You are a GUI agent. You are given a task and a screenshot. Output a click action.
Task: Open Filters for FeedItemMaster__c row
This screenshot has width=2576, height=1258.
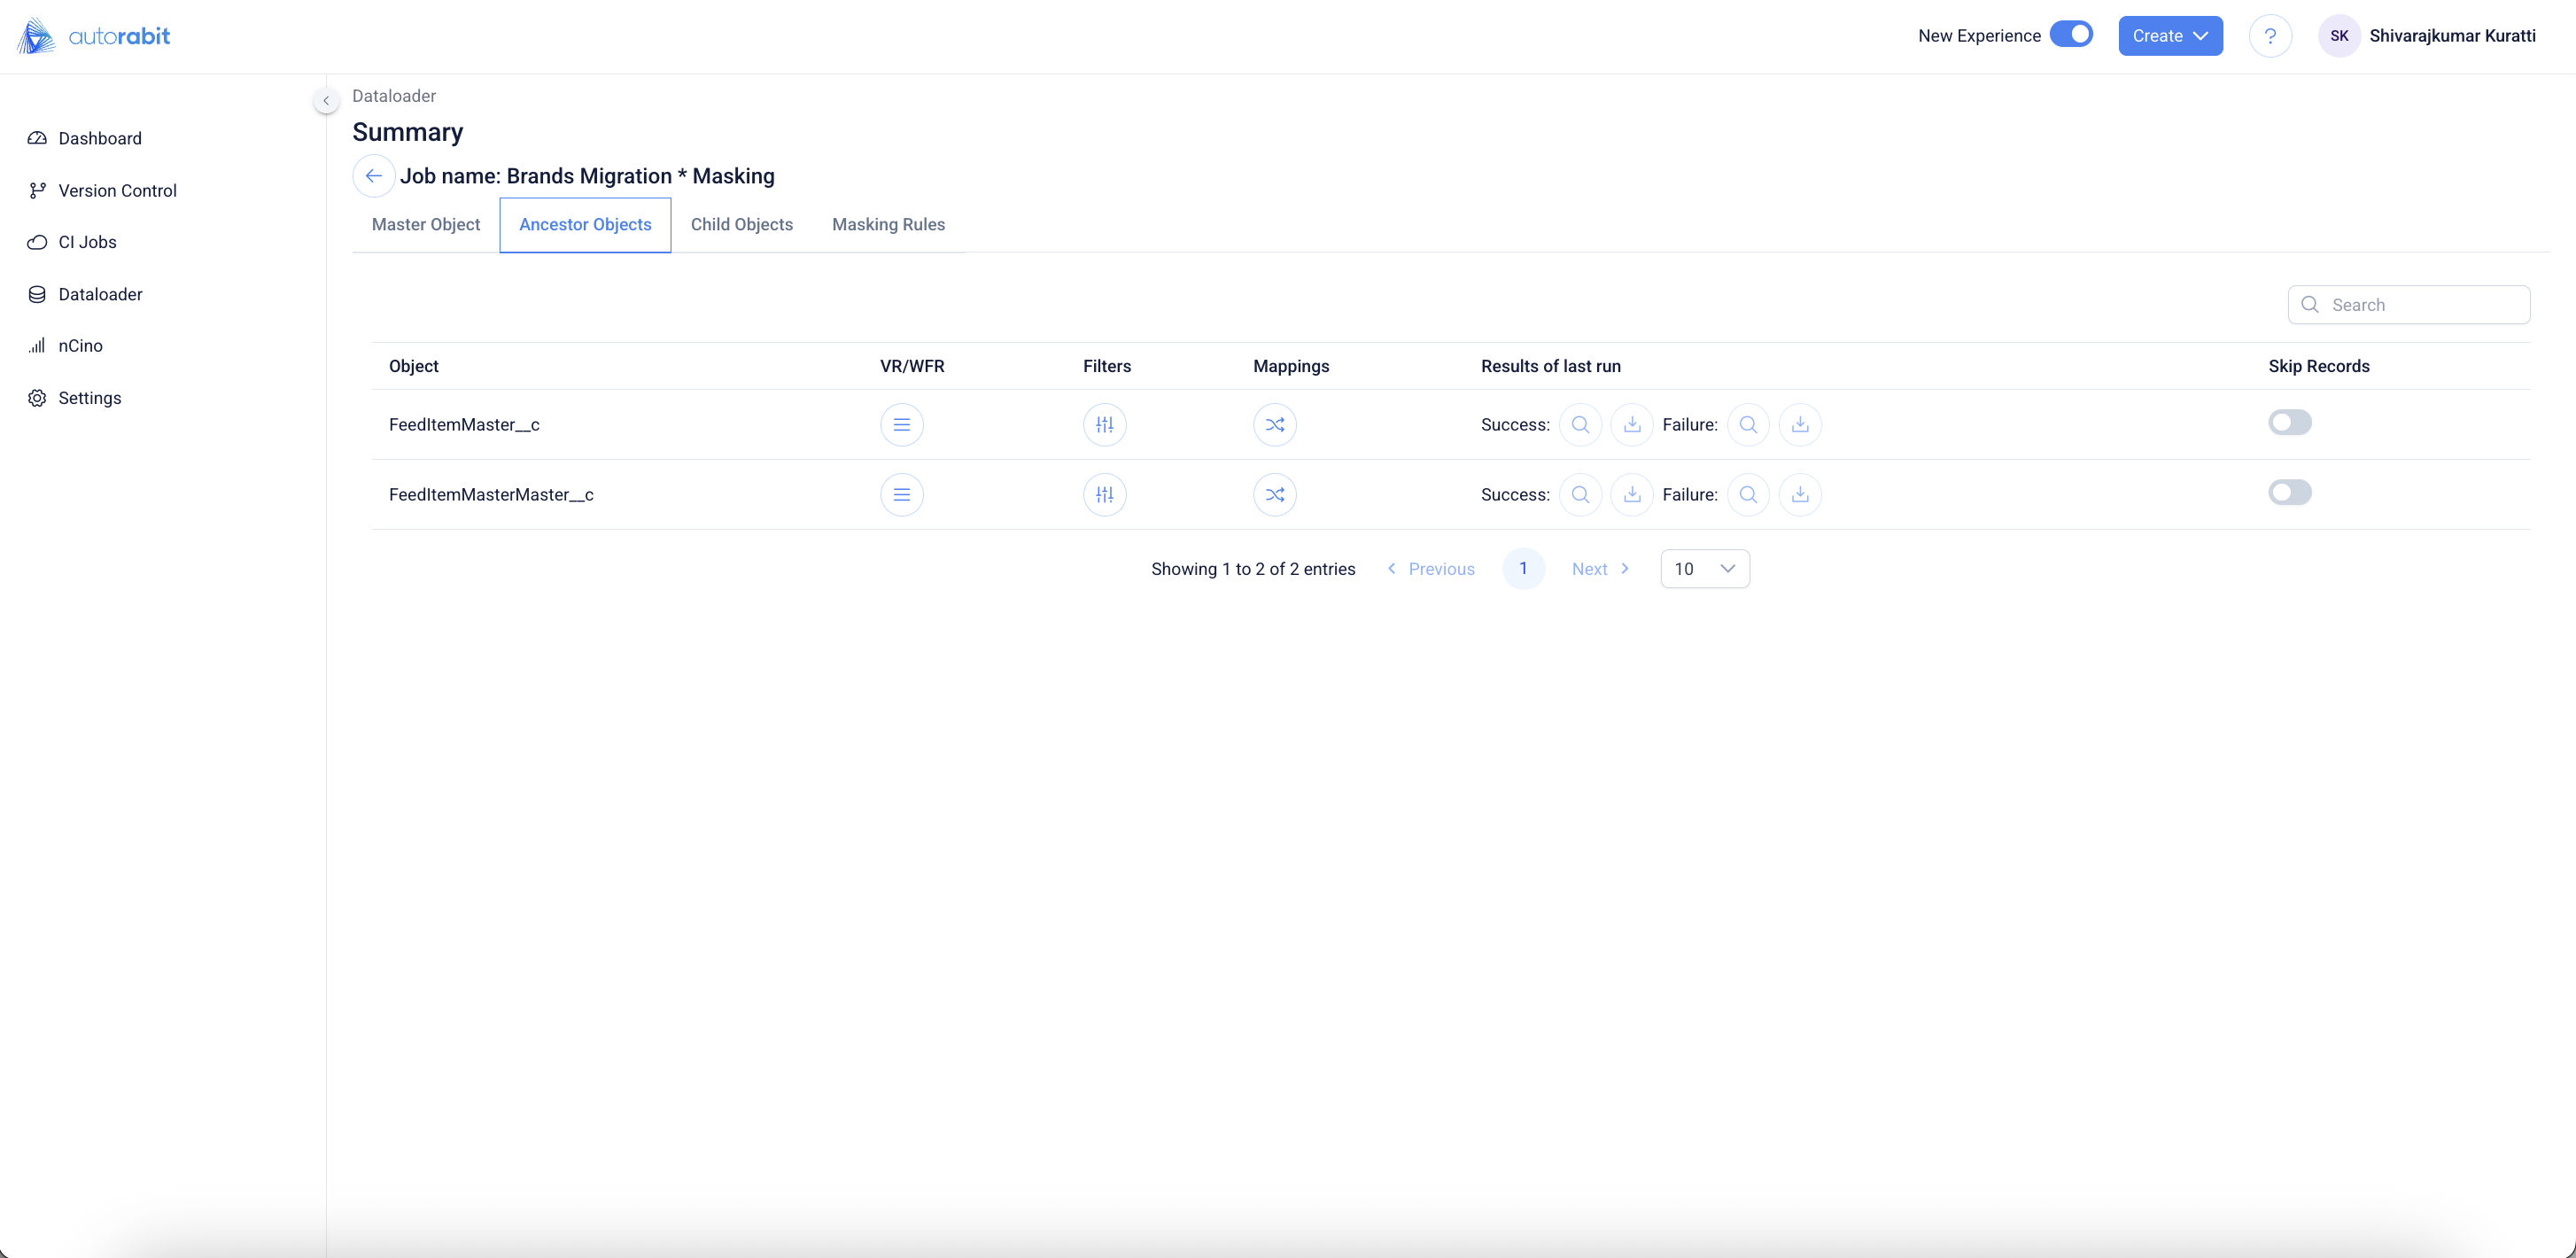[1104, 424]
